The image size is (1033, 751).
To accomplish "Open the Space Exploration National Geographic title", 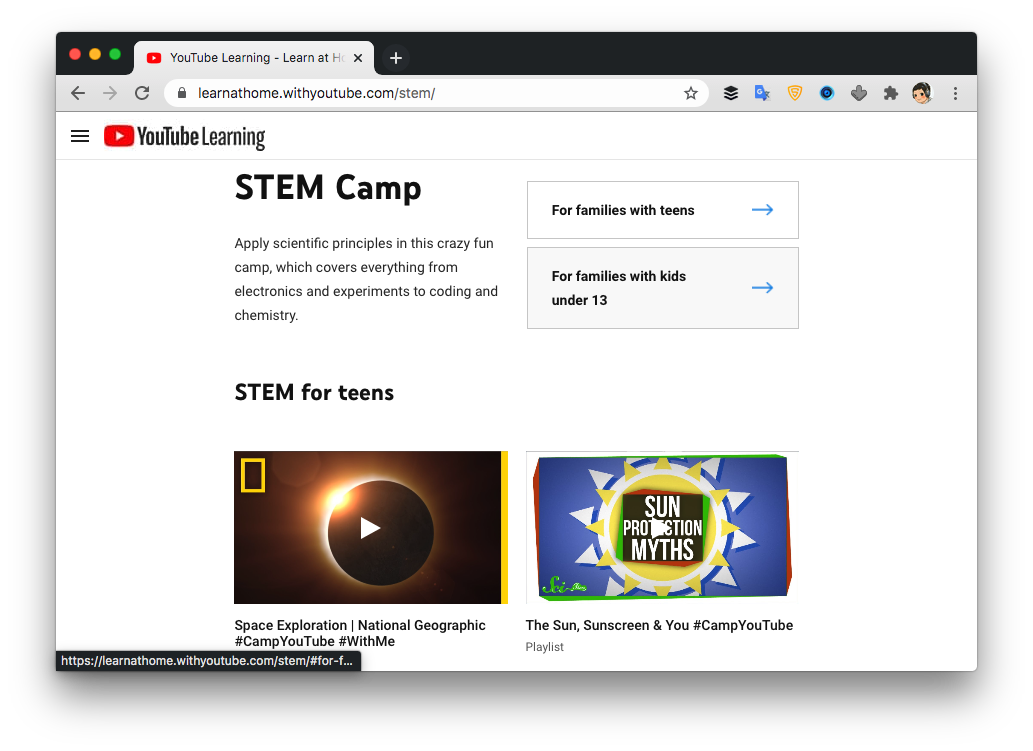I will pos(360,633).
